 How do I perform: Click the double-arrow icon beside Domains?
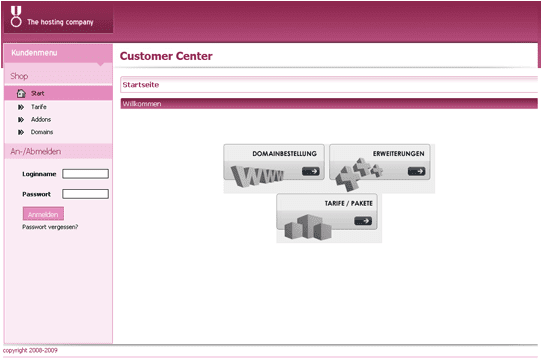(21, 132)
